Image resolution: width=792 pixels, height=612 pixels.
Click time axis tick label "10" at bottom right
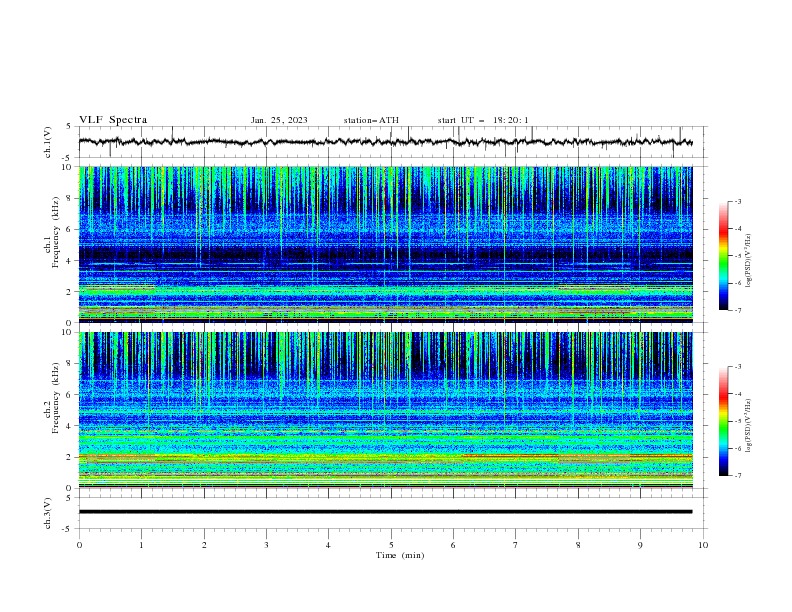point(703,545)
